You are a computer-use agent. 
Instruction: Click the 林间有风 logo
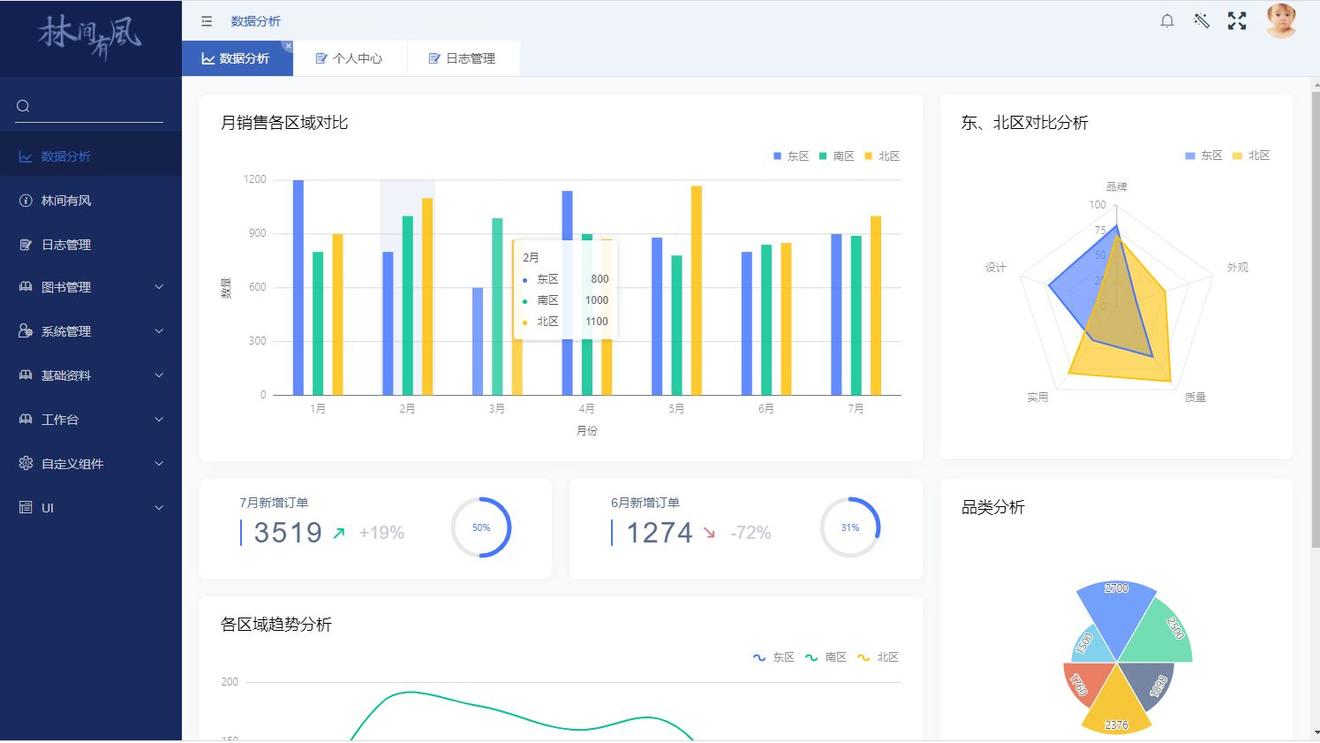[x=90, y=36]
